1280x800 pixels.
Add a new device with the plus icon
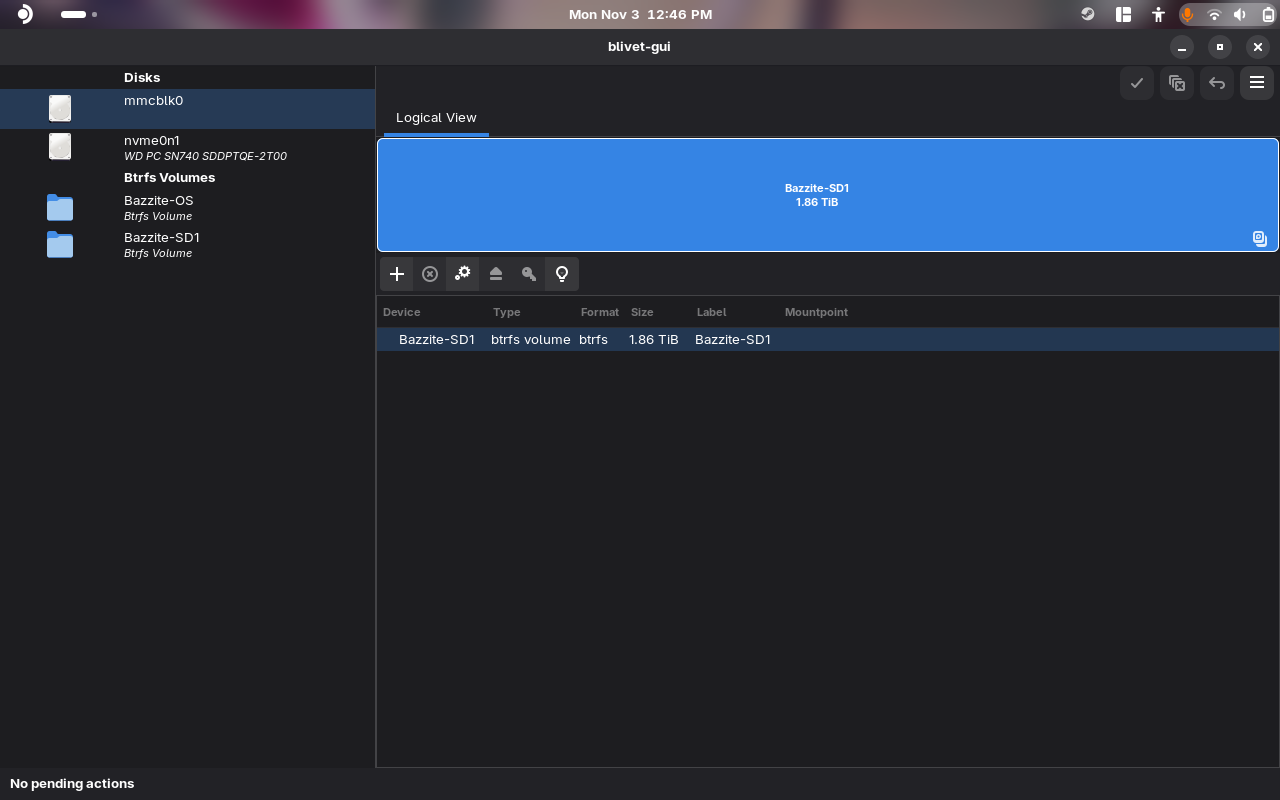pos(397,274)
